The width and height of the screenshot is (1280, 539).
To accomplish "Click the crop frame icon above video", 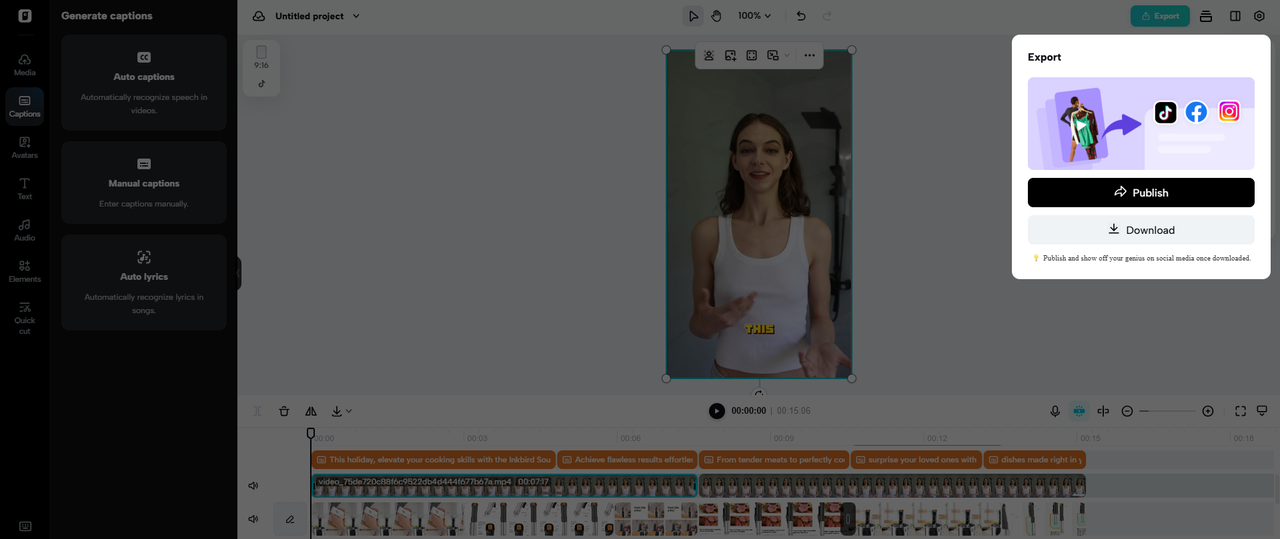I will tap(752, 56).
